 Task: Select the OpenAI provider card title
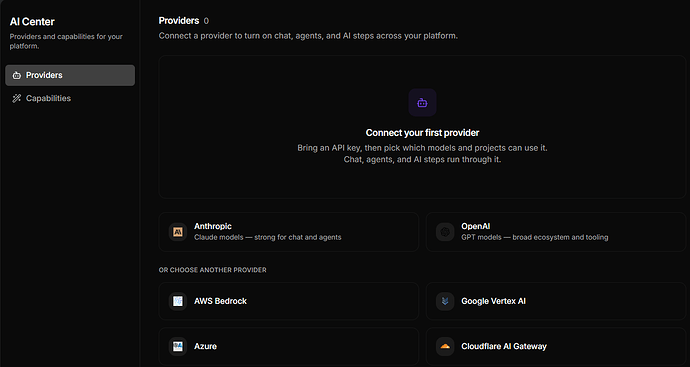[475, 226]
